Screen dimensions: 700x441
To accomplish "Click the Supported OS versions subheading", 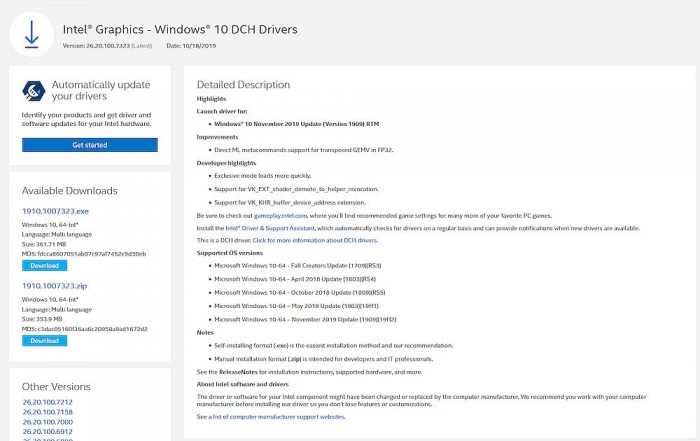I will point(229,253).
